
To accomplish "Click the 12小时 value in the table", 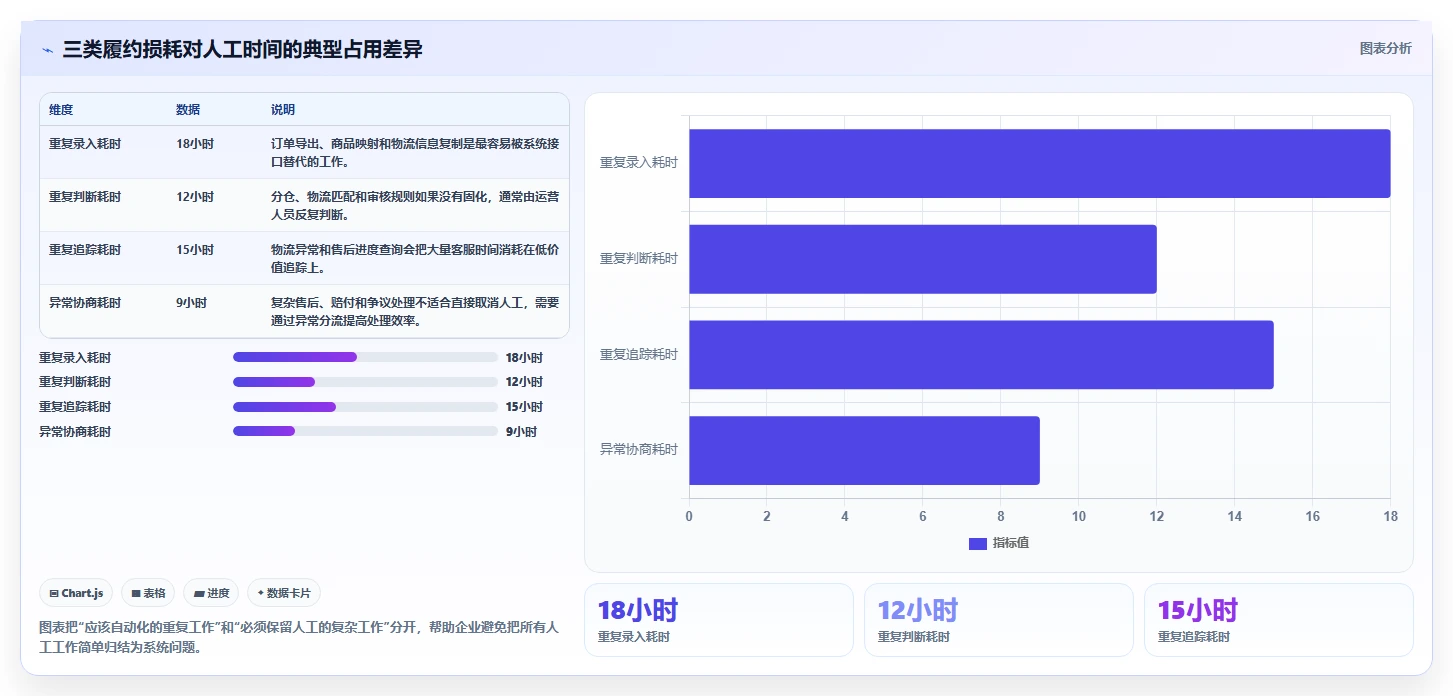I will pyautogui.click(x=195, y=197).
